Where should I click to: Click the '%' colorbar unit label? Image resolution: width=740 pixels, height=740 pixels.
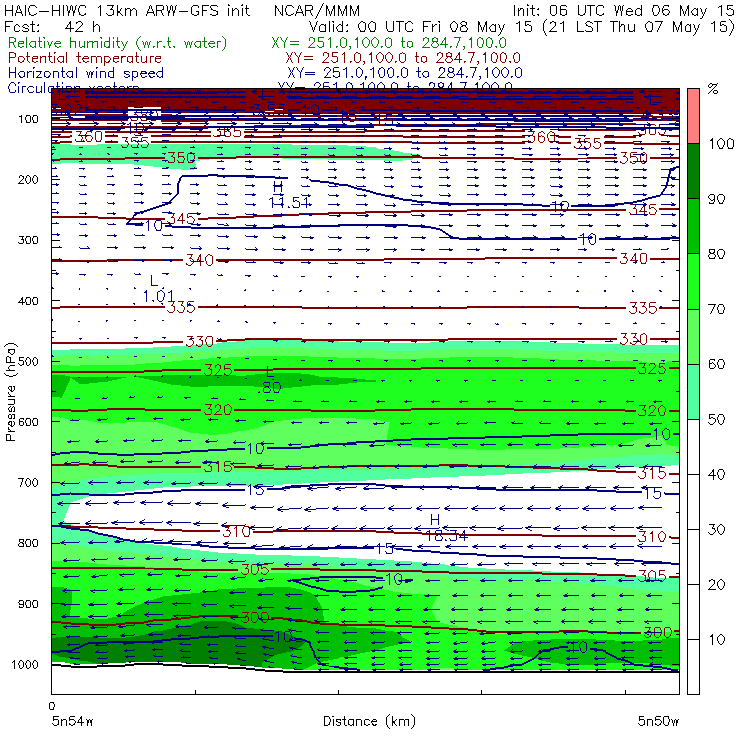pos(713,89)
